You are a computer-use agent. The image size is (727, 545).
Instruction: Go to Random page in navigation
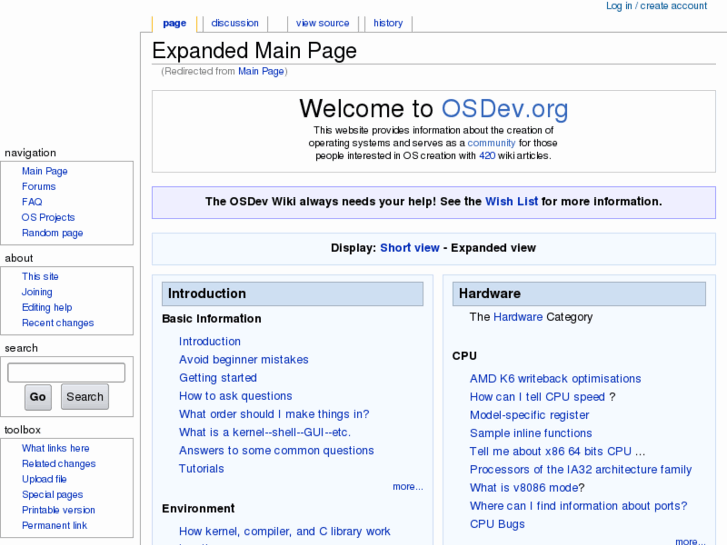pos(52,233)
